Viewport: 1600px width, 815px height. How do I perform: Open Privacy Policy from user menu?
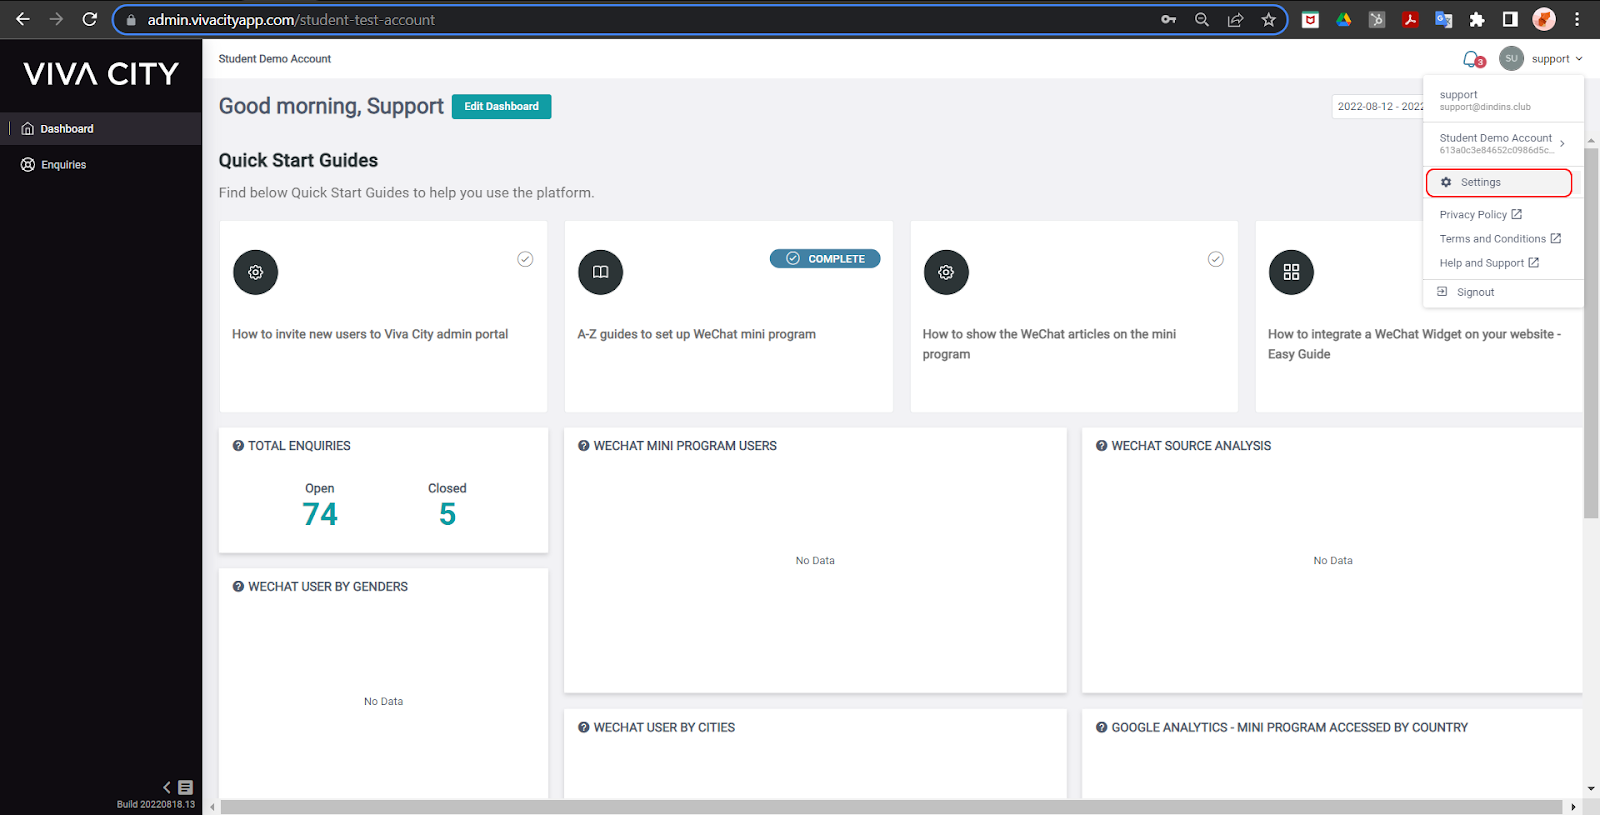pos(1481,215)
